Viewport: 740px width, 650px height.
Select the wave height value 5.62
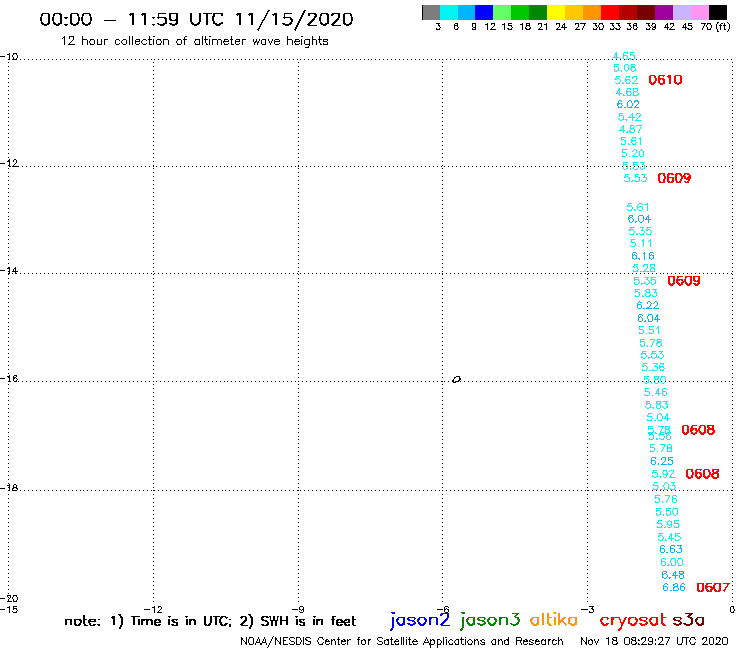point(626,80)
